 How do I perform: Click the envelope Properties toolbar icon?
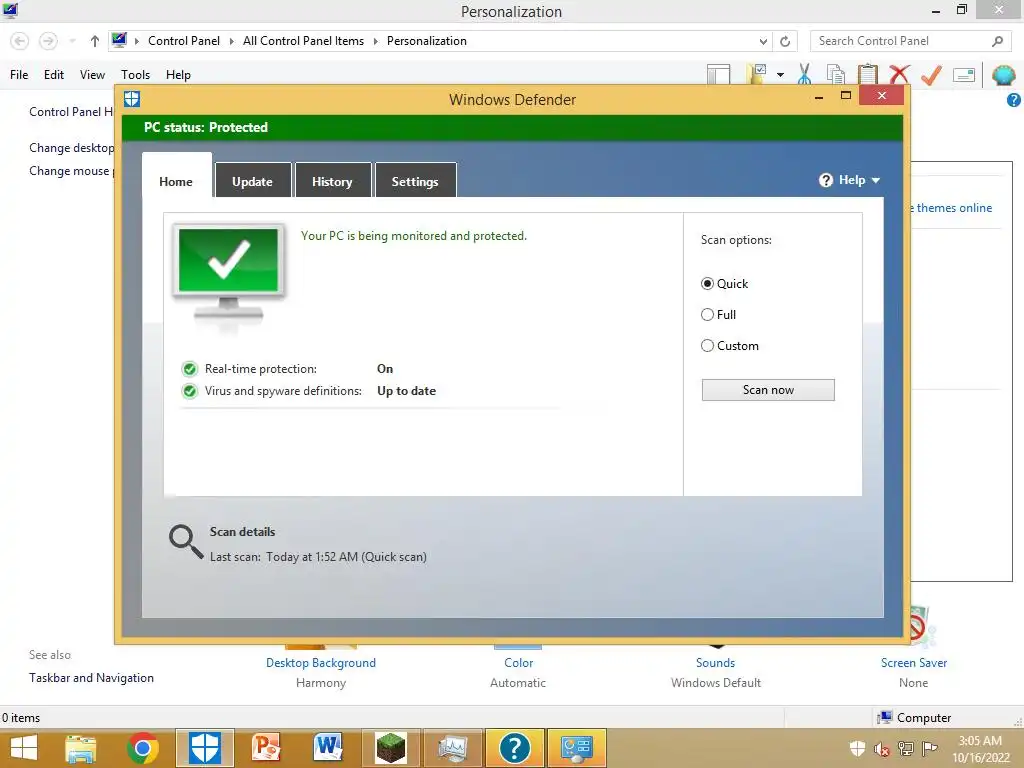click(964, 74)
